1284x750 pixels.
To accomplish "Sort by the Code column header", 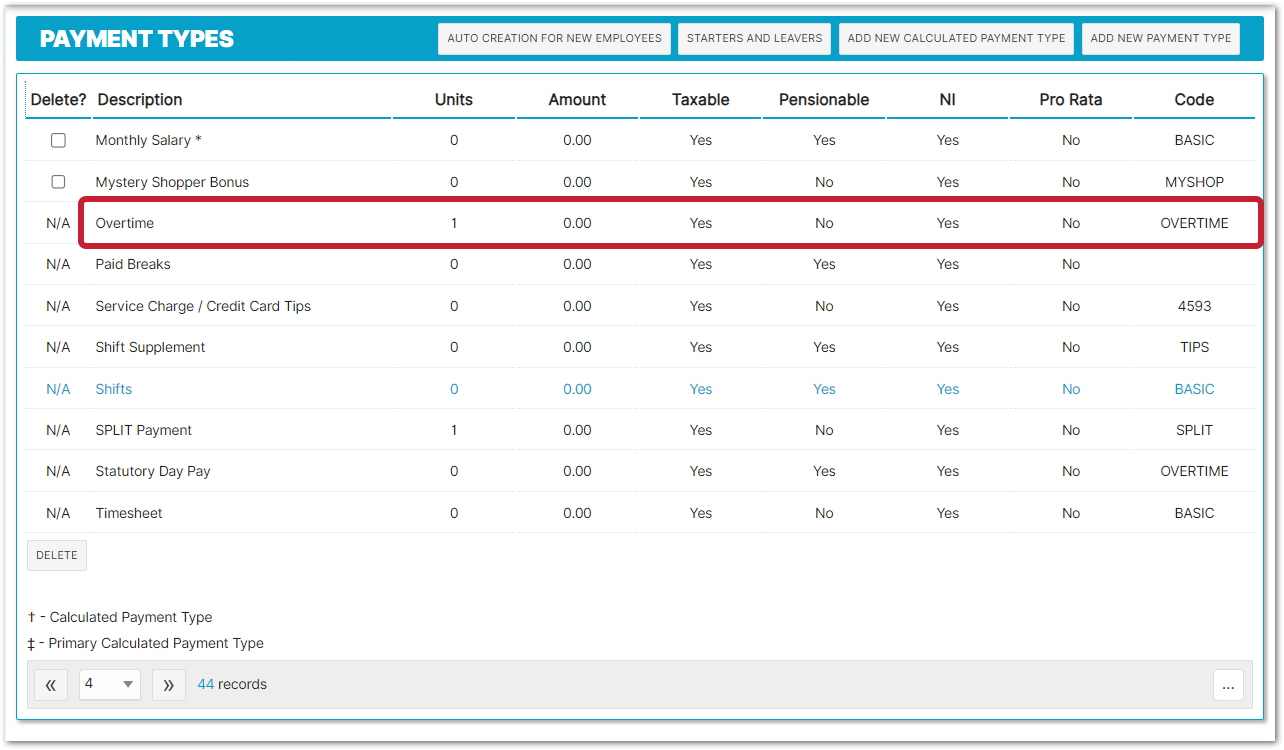I will click(x=1194, y=100).
